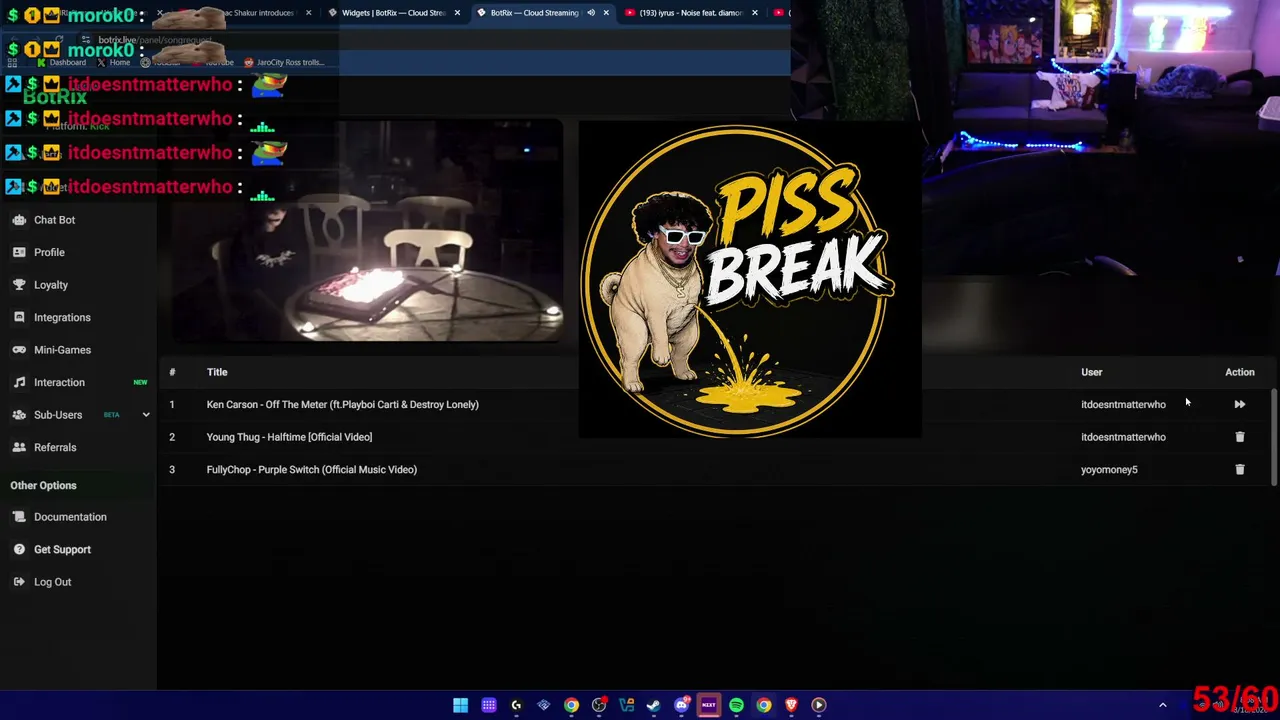Mute the BotRix Cloud Streaming tab audio
This screenshot has height=720, width=1280.
pyautogui.click(x=591, y=13)
